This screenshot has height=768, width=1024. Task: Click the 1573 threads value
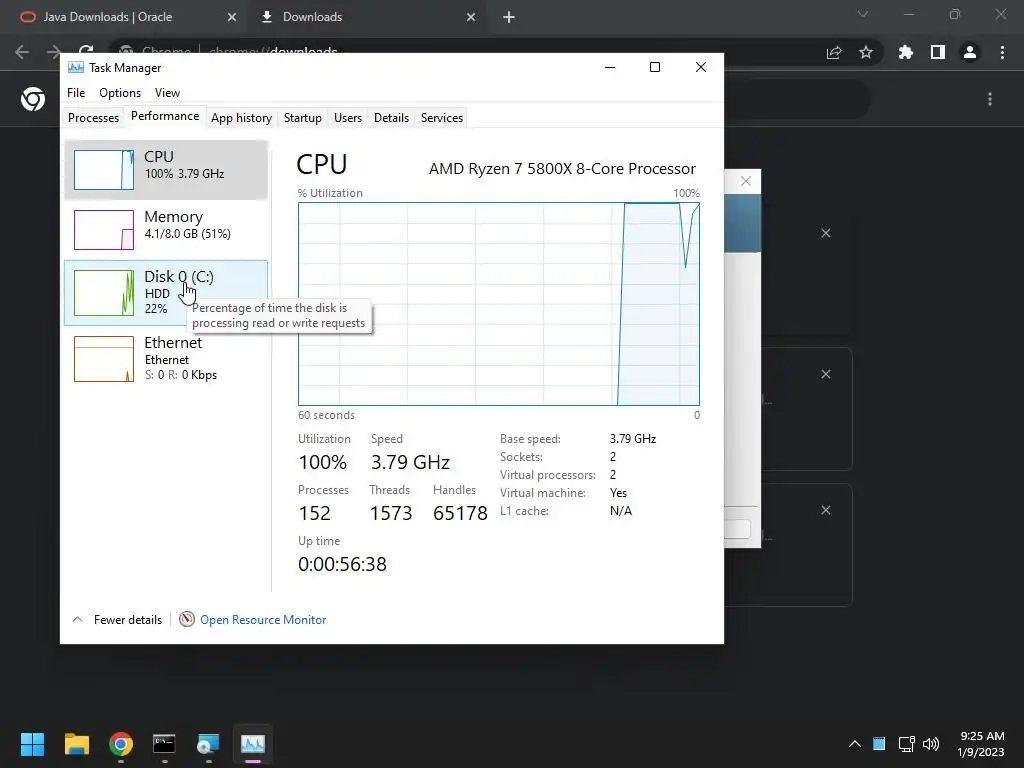[391, 513]
